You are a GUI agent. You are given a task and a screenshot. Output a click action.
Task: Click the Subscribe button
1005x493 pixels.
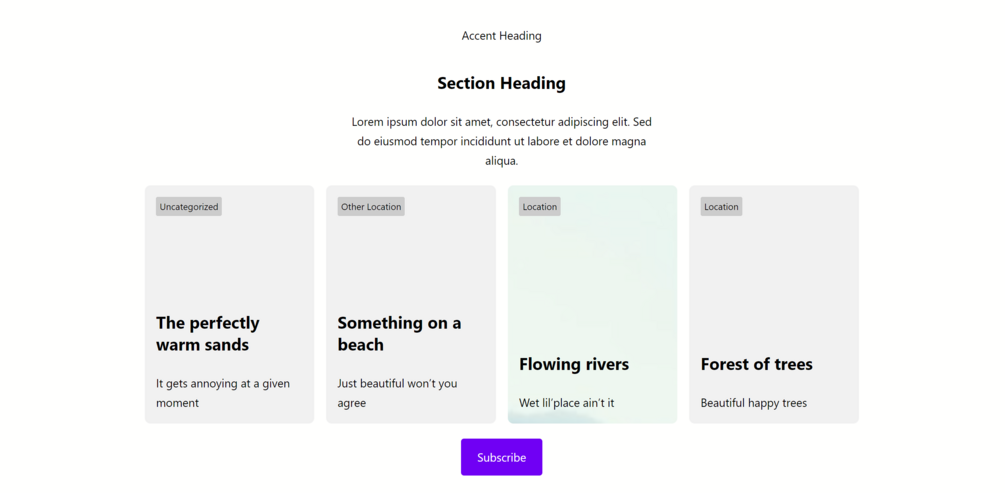501,457
